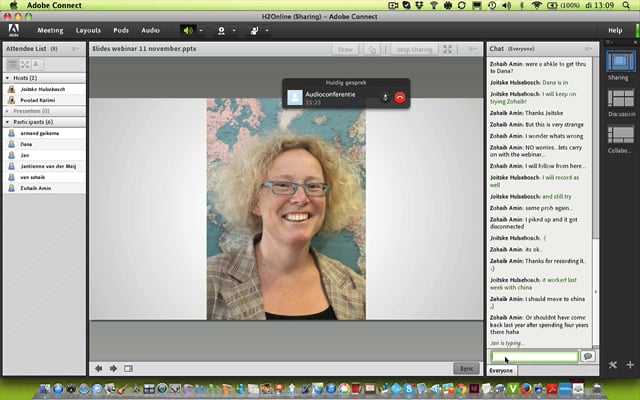Click the Draw button in the Share pod
The height and width of the screenshot is (400, 640).
[345, 49]
